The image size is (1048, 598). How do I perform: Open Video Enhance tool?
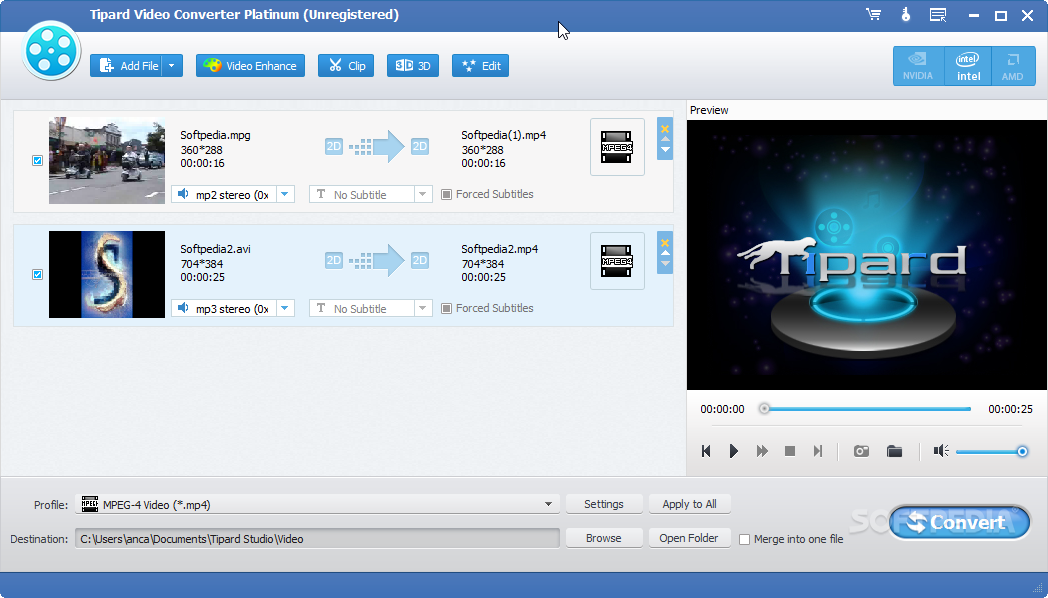(250, 65)
